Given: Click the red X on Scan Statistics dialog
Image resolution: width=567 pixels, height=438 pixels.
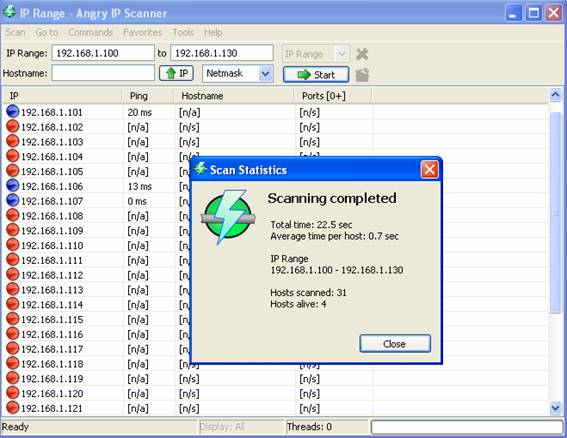Looking at the screenshot, I should point(430,169).
